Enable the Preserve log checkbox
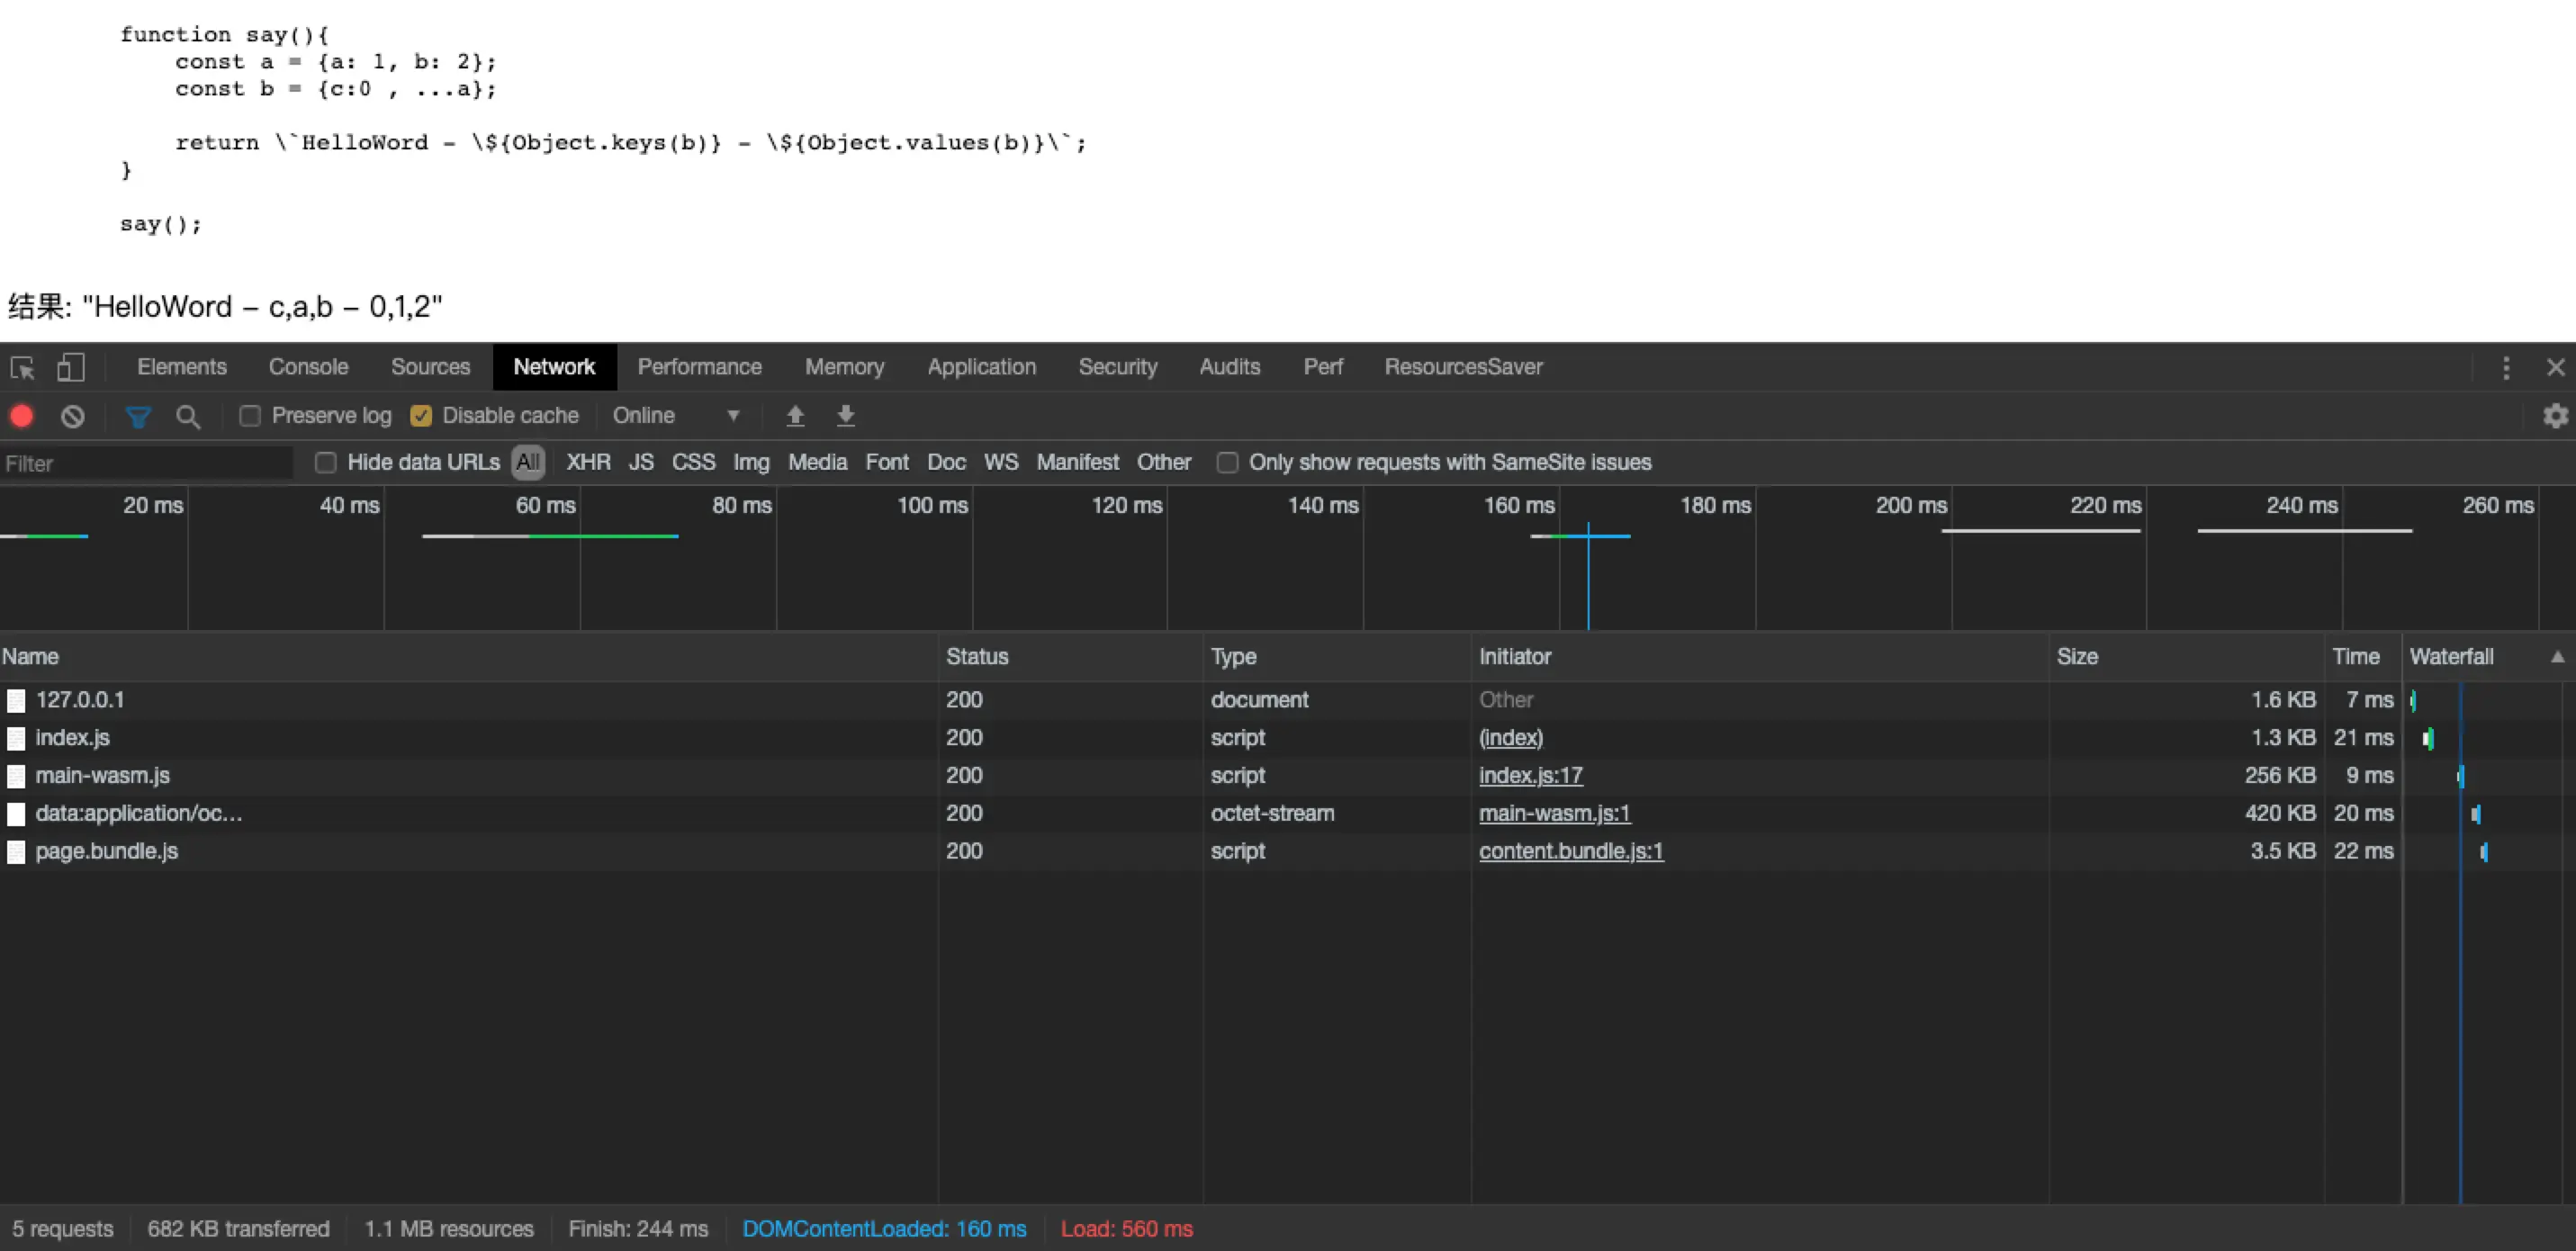Image resolution: width=2576 pixels, height=1251 pixels. pyautogui.click(x=249, y=416)
